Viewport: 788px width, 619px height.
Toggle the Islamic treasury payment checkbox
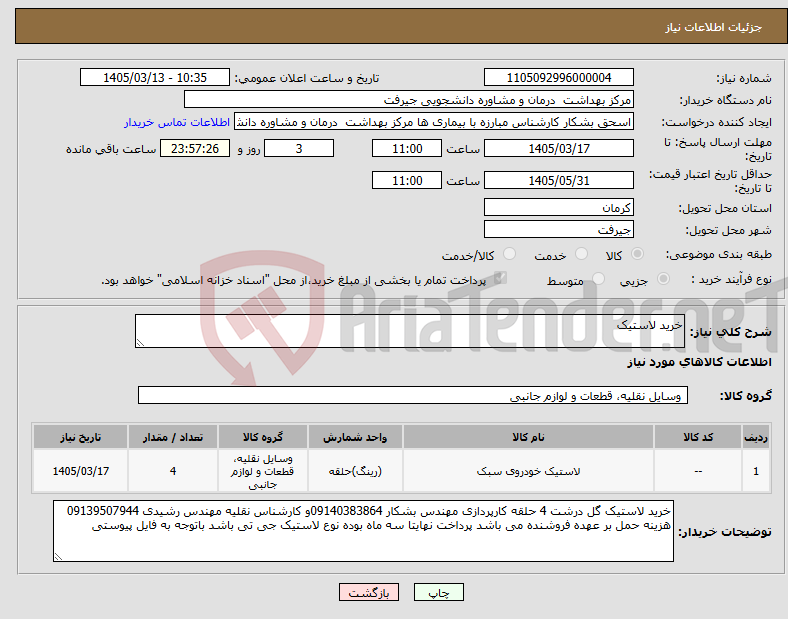[500, 278]
